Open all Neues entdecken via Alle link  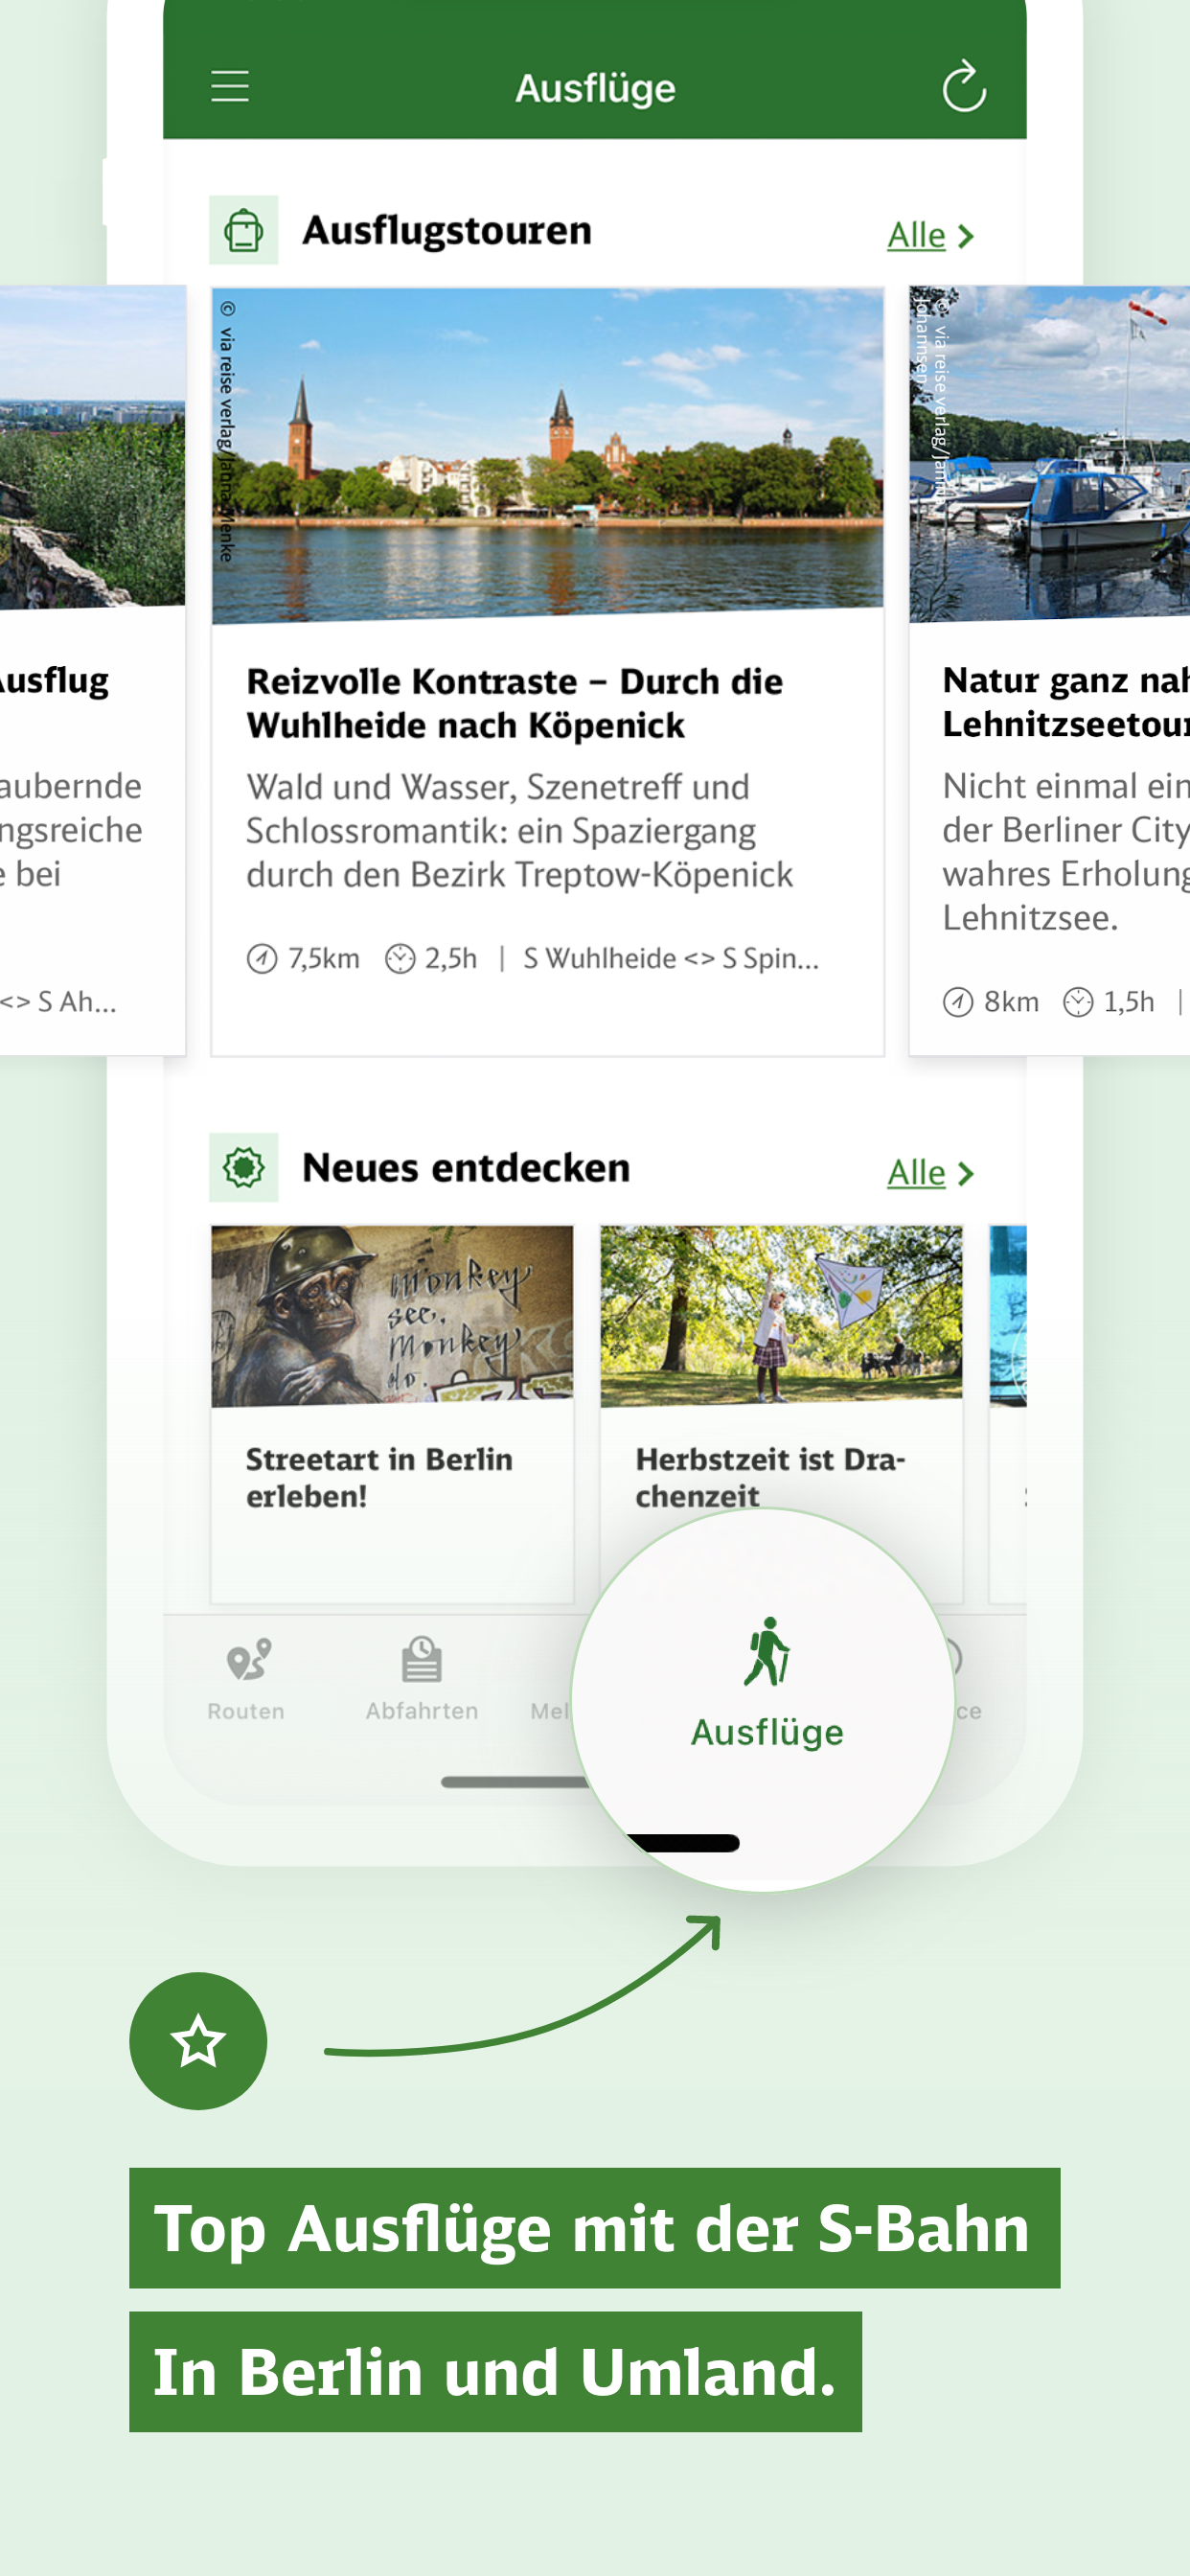tap(916, 1173)
